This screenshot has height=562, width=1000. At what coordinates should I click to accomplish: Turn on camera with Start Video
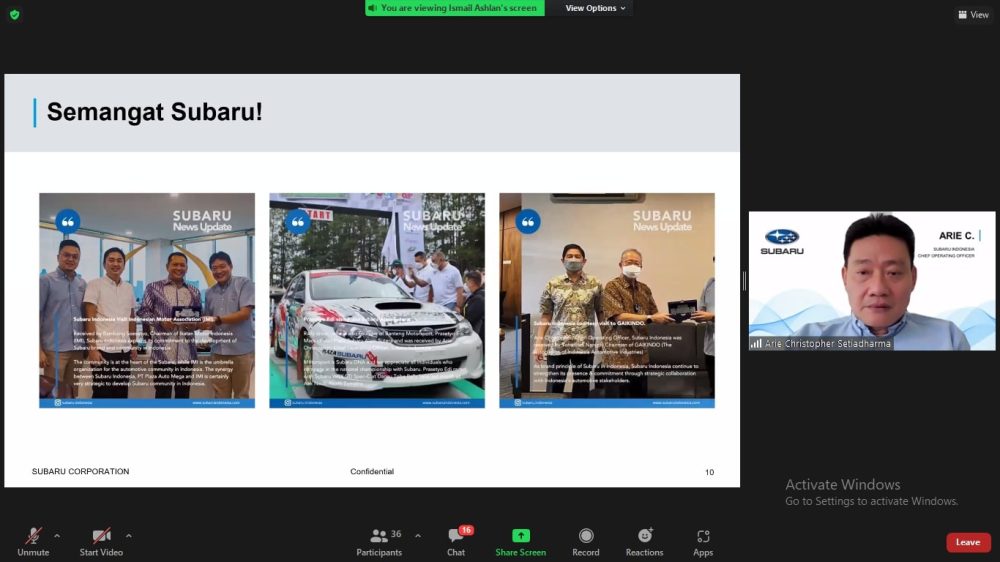click(x=101, y=542)
